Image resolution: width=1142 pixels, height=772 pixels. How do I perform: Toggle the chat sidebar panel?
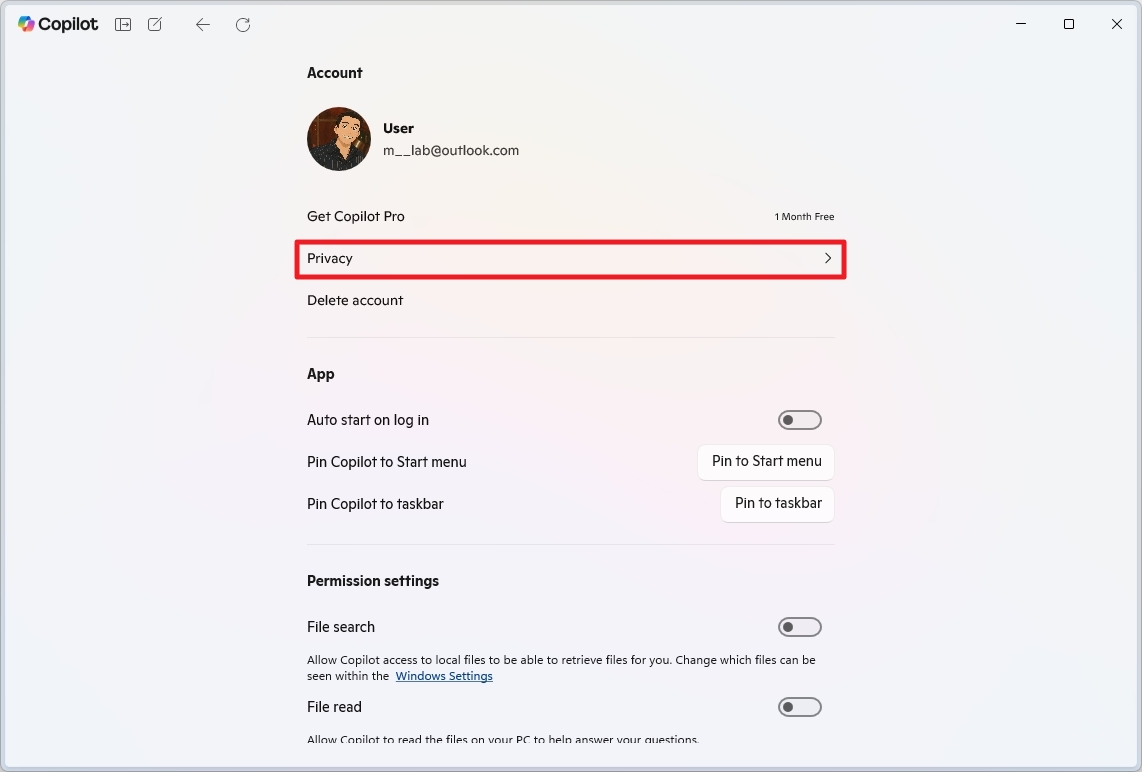pyautogui.click(x=122, y=24)
